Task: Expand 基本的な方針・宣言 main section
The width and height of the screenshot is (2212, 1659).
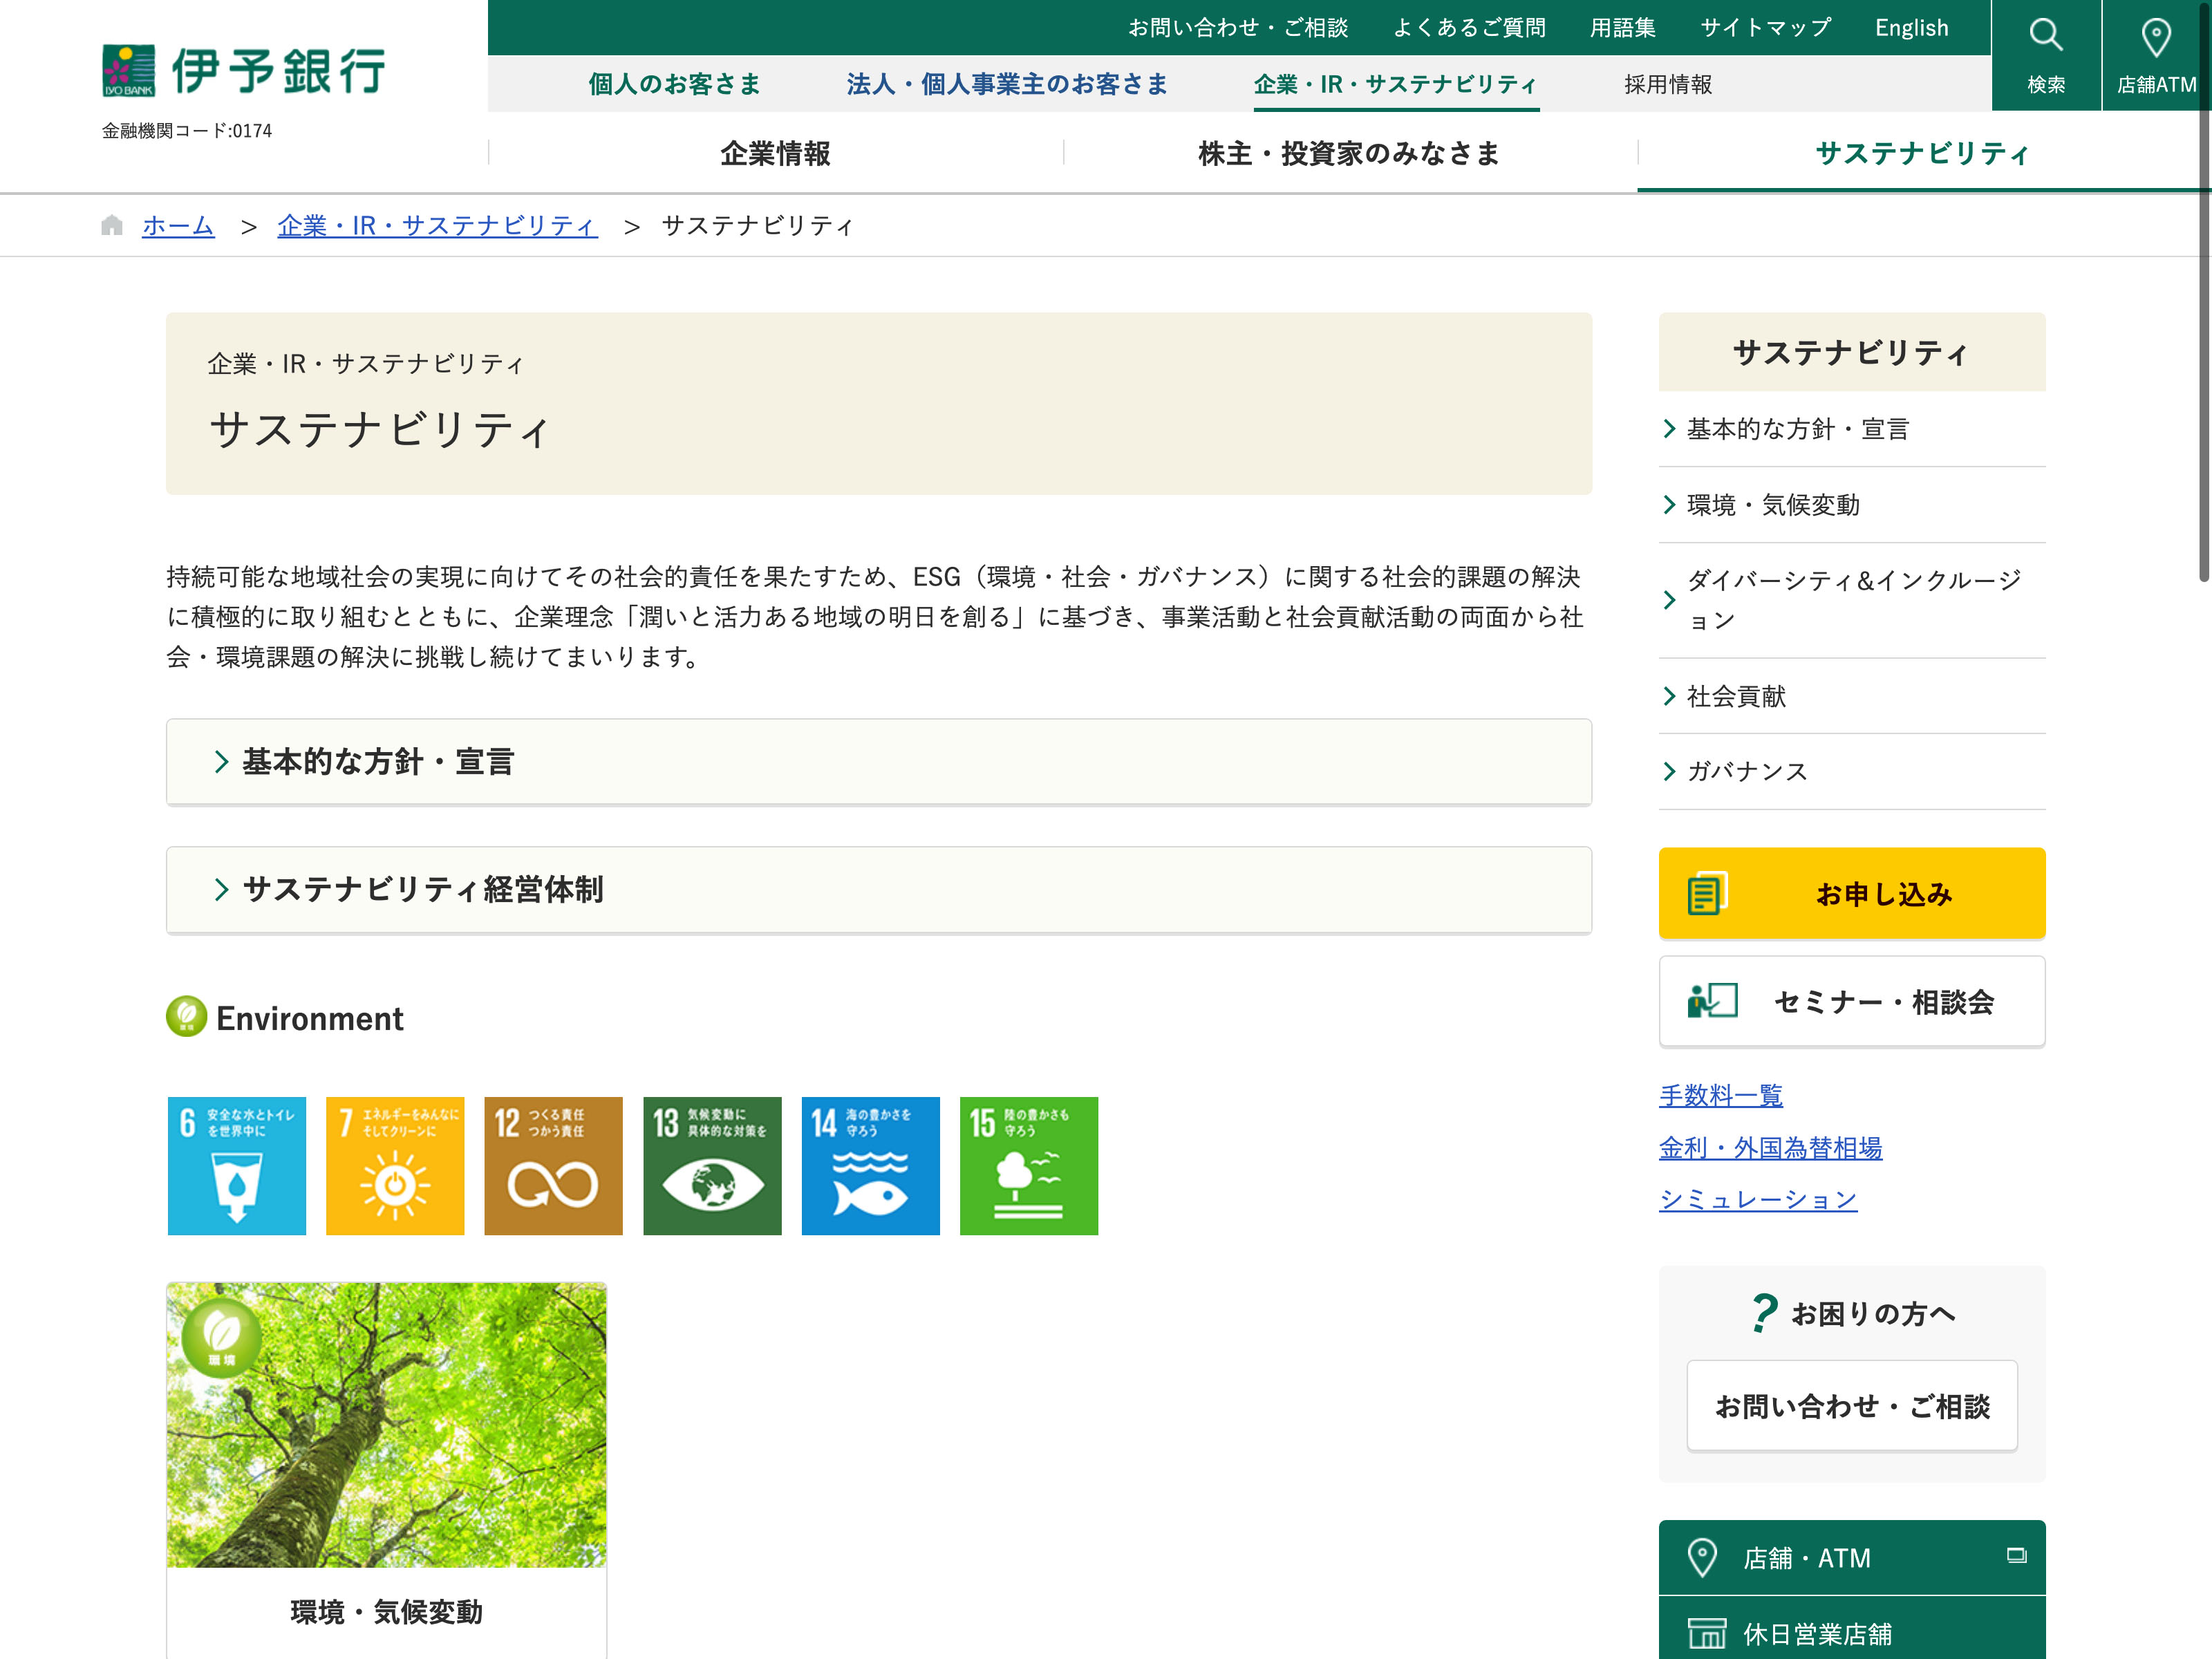Action: click(x=878, y=762)
